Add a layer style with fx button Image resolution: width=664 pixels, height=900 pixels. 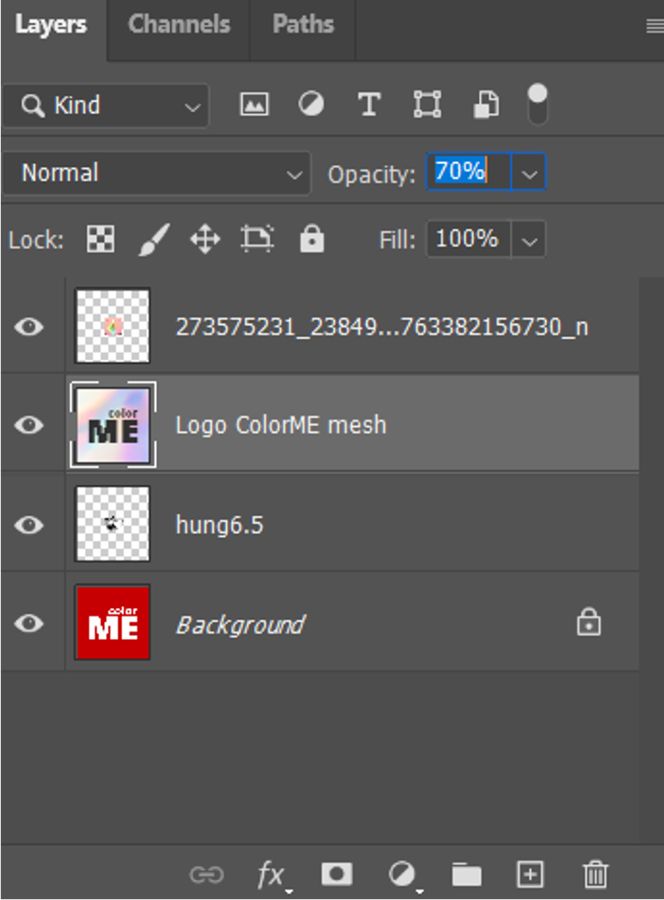point(272,875)
